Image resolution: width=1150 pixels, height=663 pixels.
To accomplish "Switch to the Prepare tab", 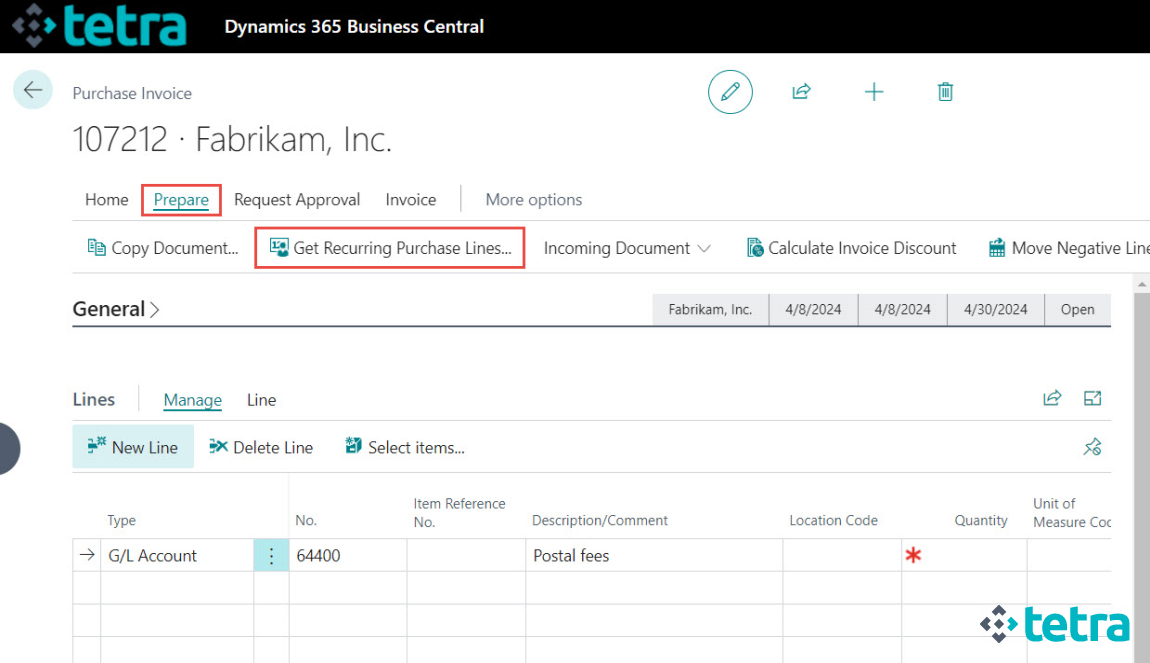I will (181, 199).
